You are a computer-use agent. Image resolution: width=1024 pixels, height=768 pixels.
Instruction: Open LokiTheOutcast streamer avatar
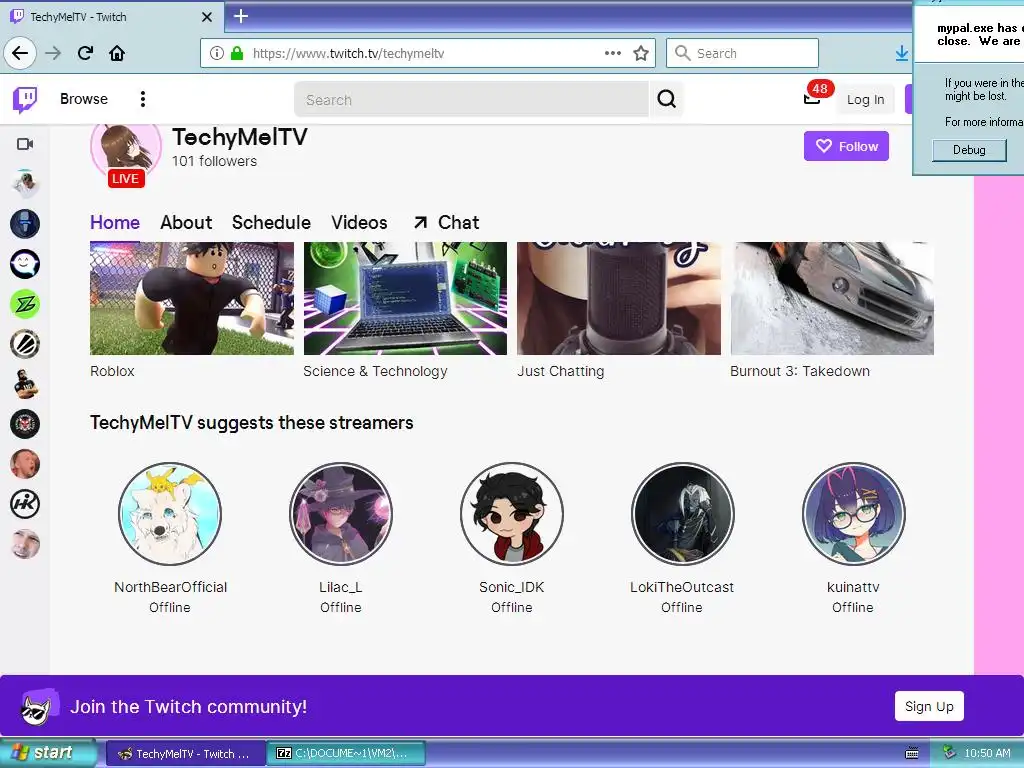pyautogui.click(x=682, y=513)
